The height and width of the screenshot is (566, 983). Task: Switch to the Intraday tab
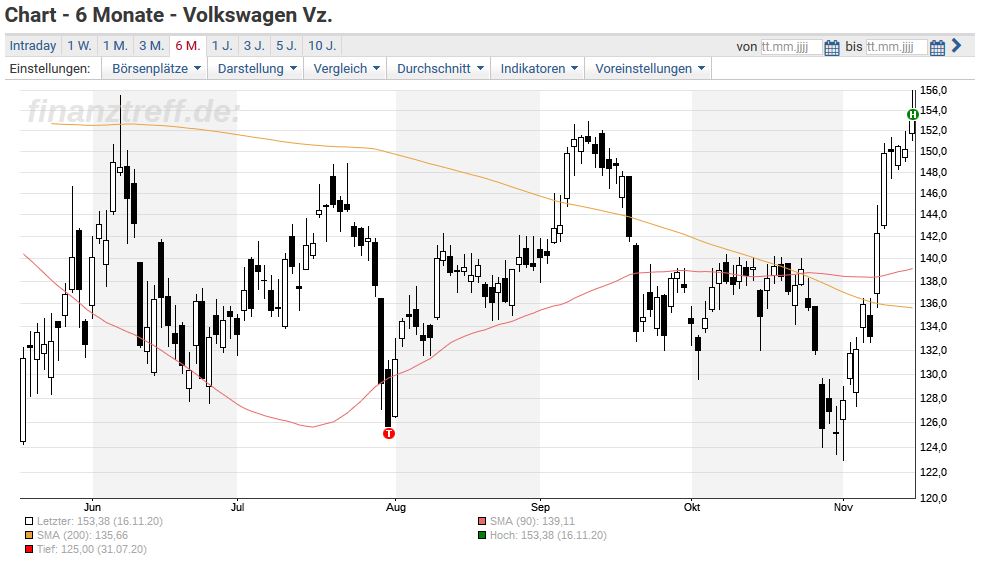(x=33, y=46)
